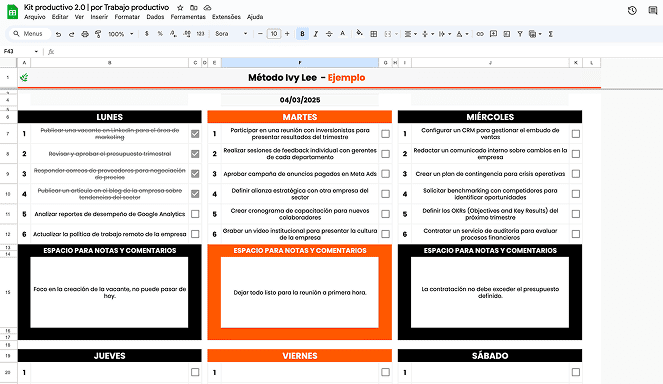The width and height of the screenshot is (663, 384).
Task: Insert a comment
Action: point(493,34)
